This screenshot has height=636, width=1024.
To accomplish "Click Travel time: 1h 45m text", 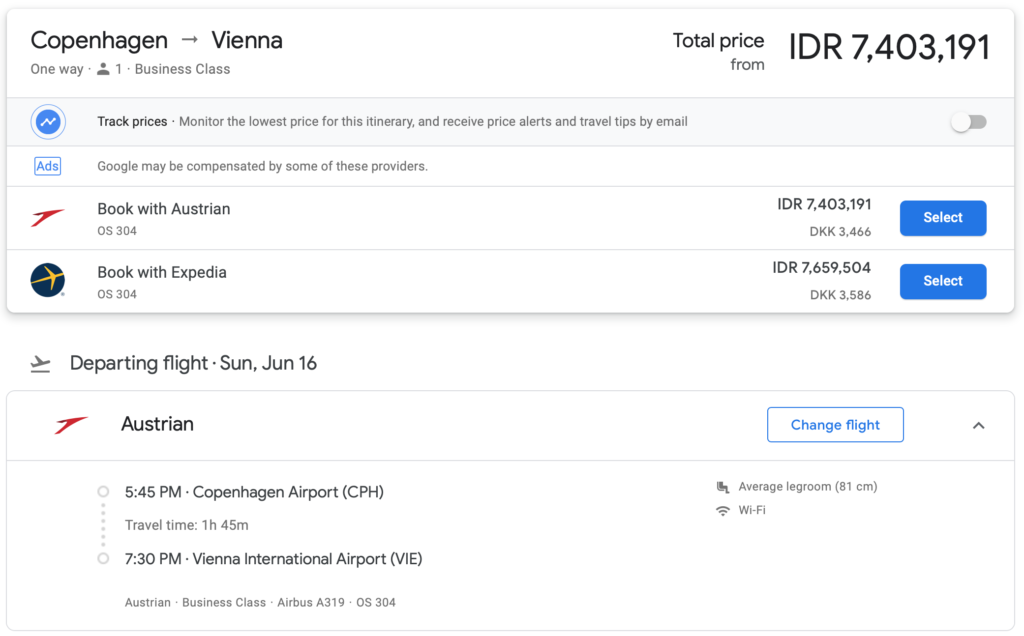I will coord(187,526).
